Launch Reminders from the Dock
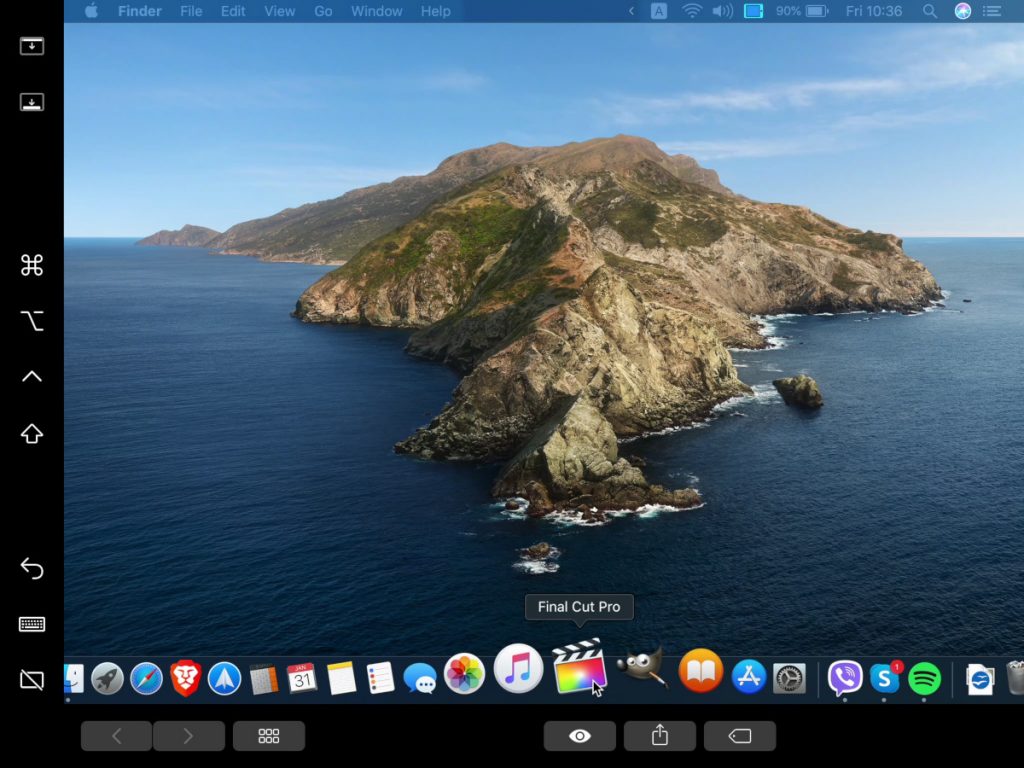1024x768 pixels. [x=380, y=679]
